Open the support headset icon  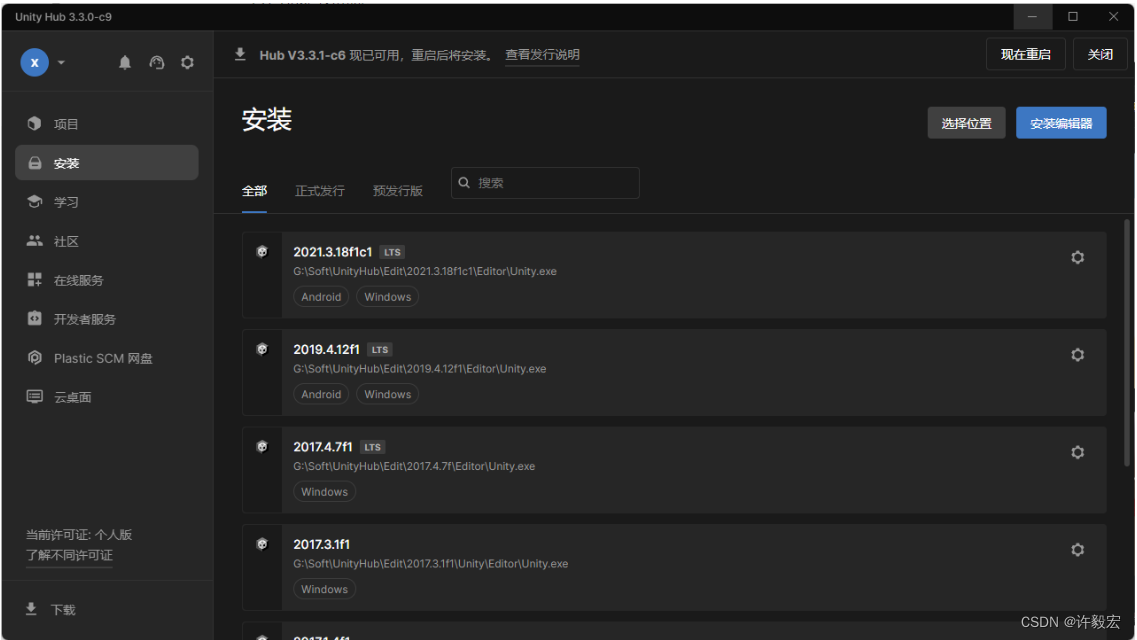[x=157, y=62]
